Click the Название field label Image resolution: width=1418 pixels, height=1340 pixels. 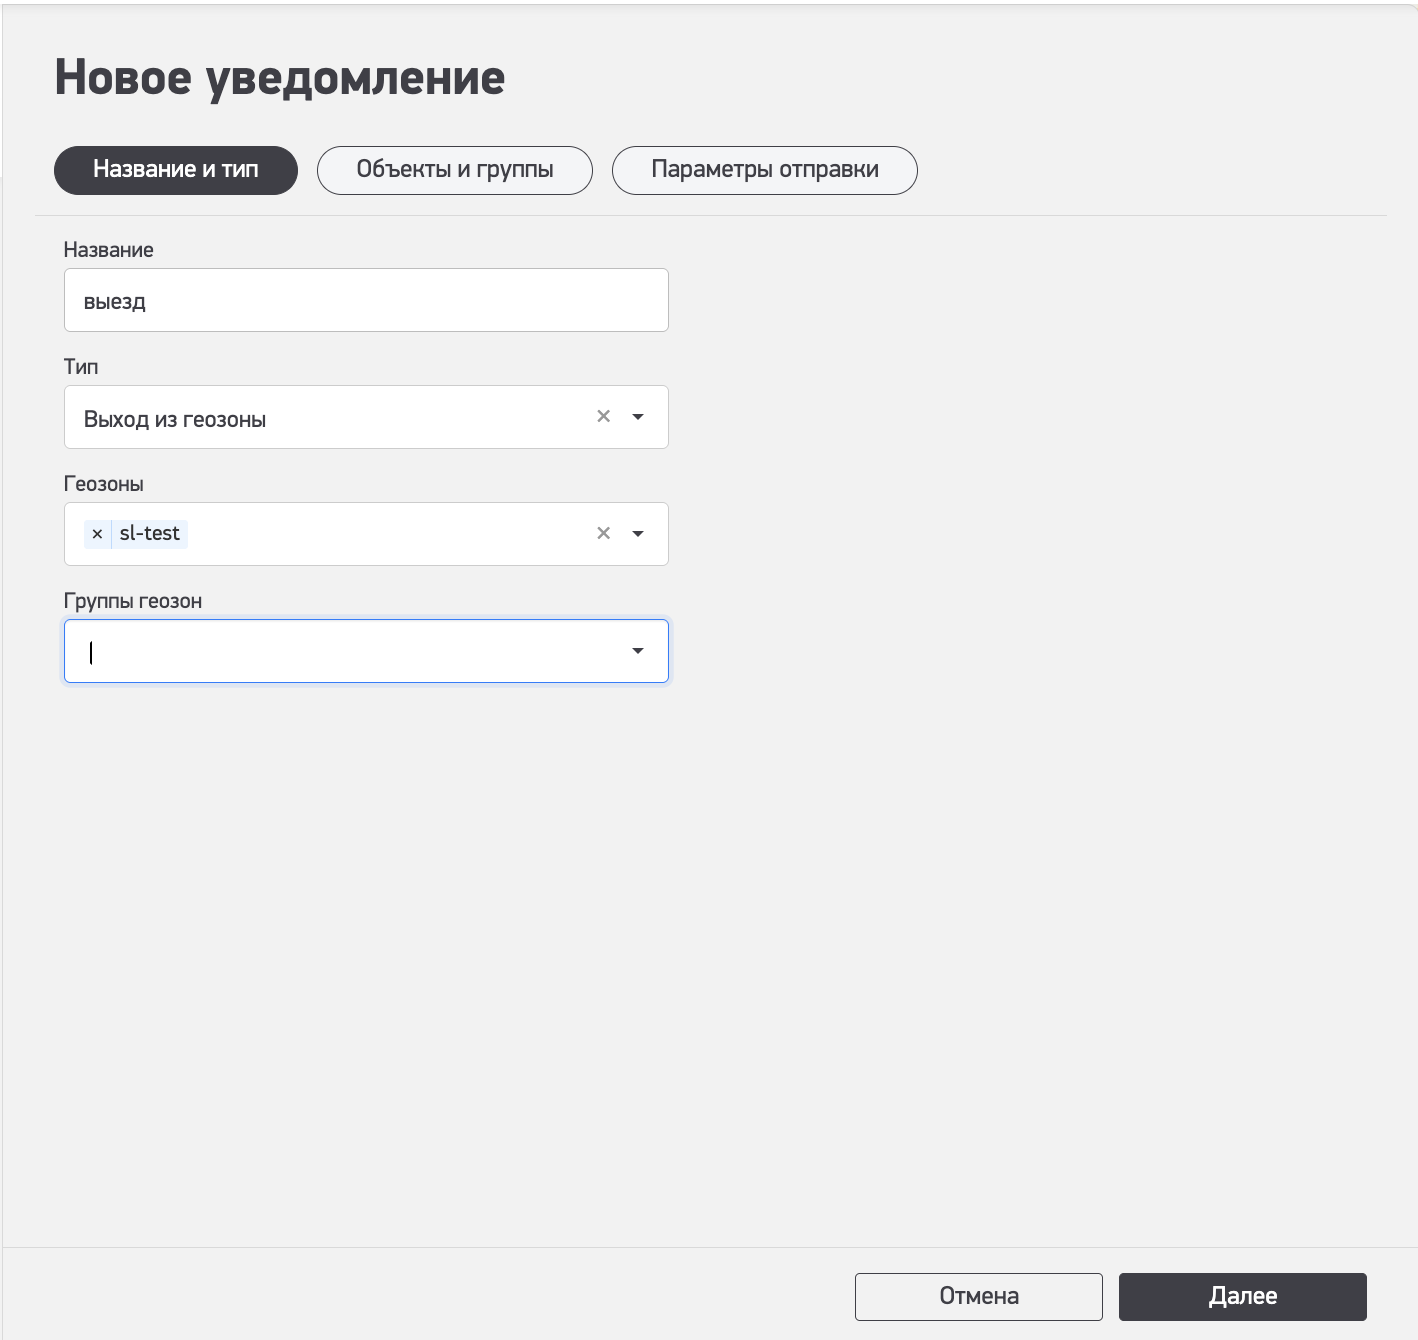108,250
